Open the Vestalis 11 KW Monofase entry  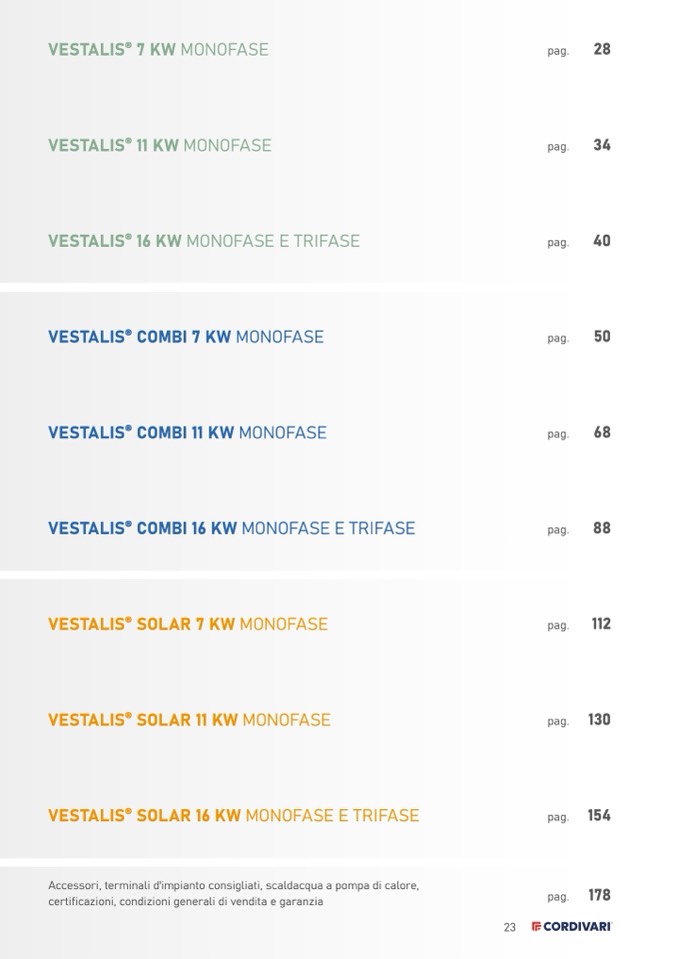(x=159, y=145)
